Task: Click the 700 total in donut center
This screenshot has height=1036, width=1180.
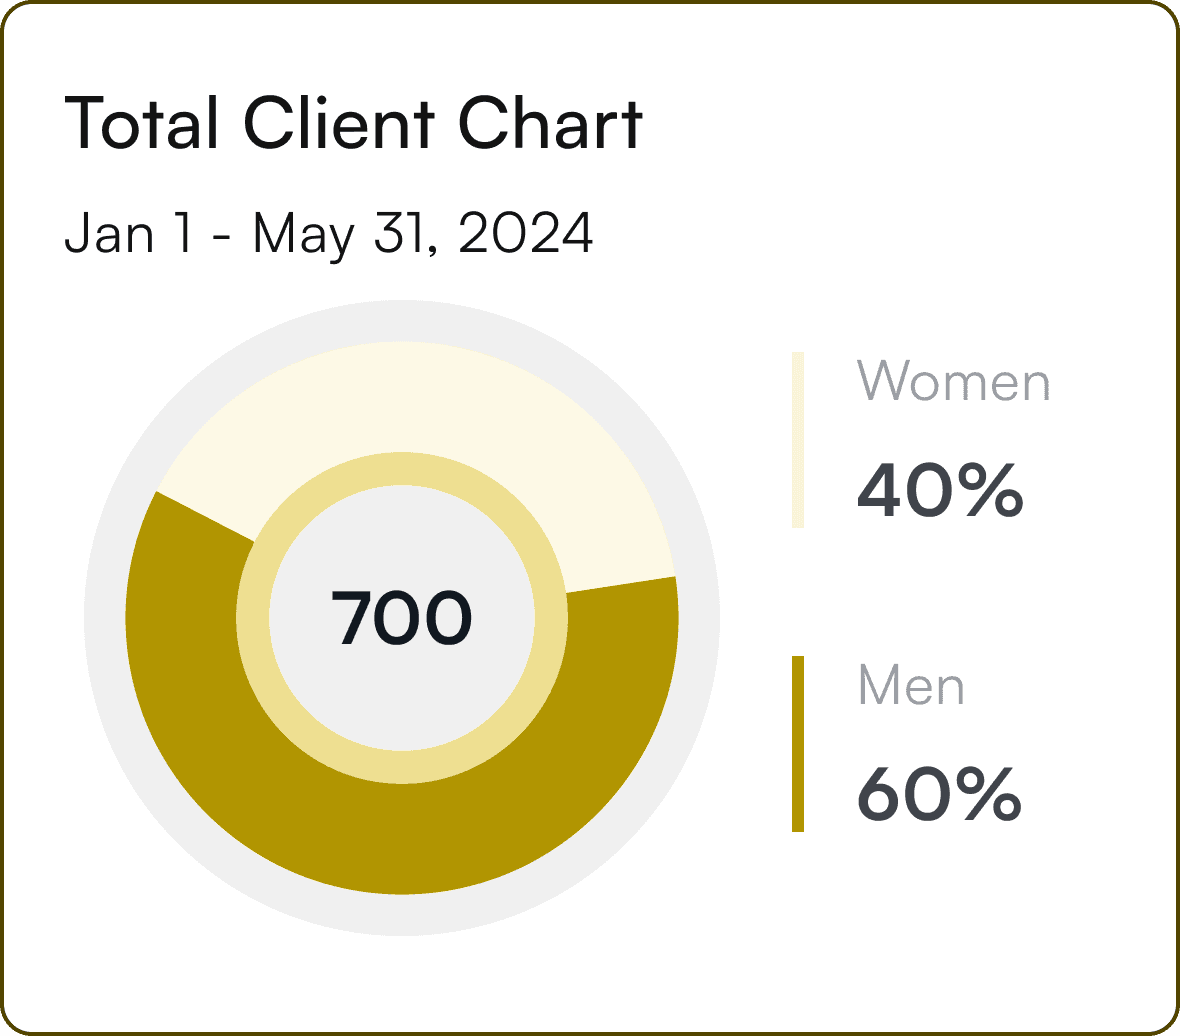Action: [402, 618]
